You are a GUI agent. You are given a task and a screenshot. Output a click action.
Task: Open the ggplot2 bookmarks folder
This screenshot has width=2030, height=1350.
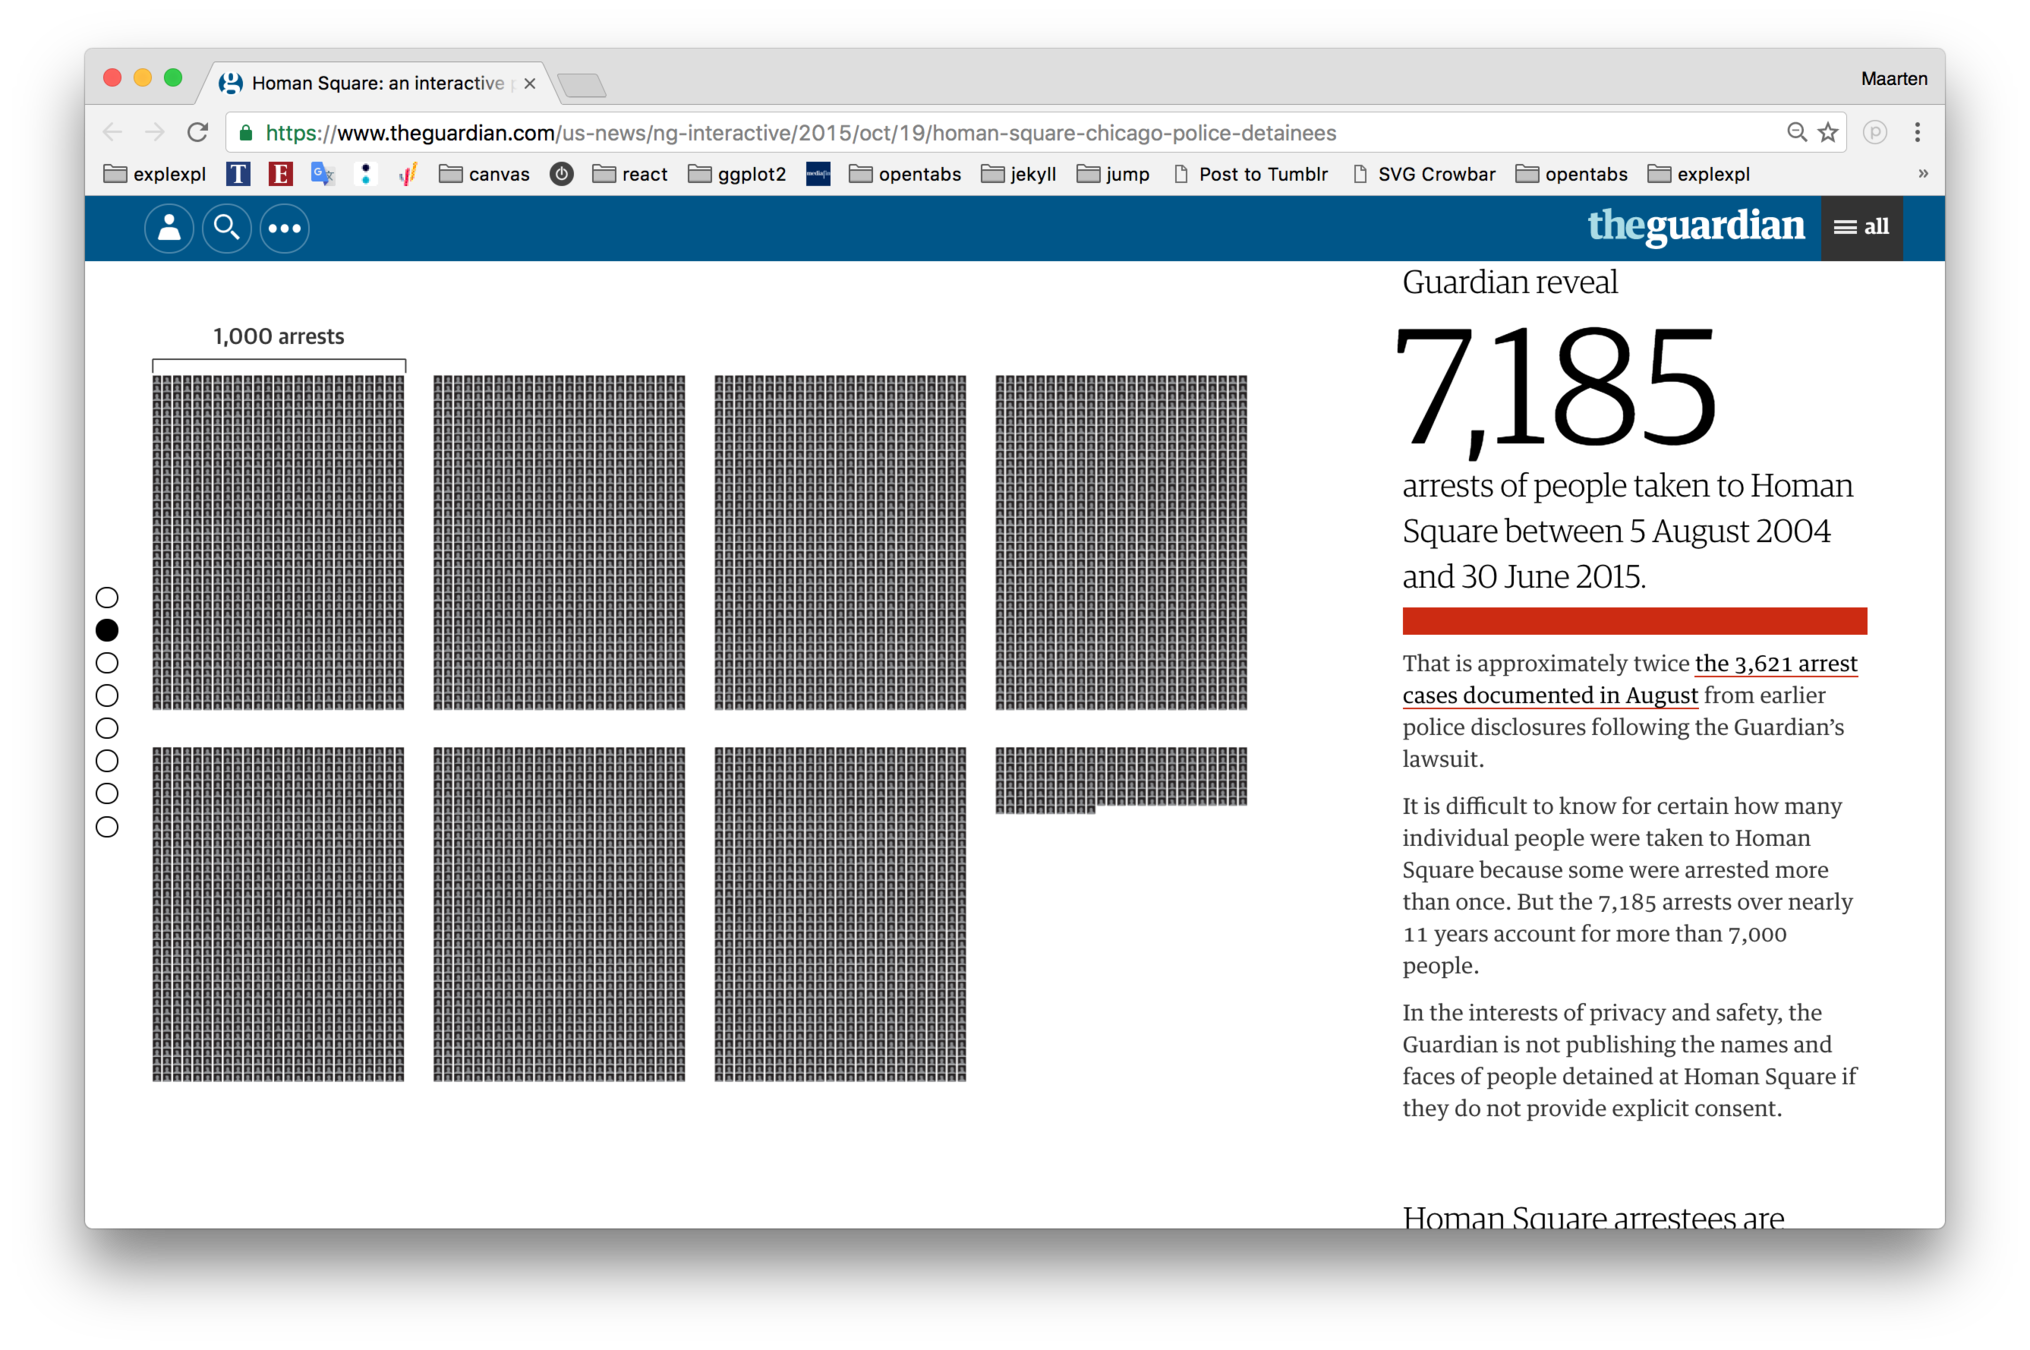click(x=738, y=174)
